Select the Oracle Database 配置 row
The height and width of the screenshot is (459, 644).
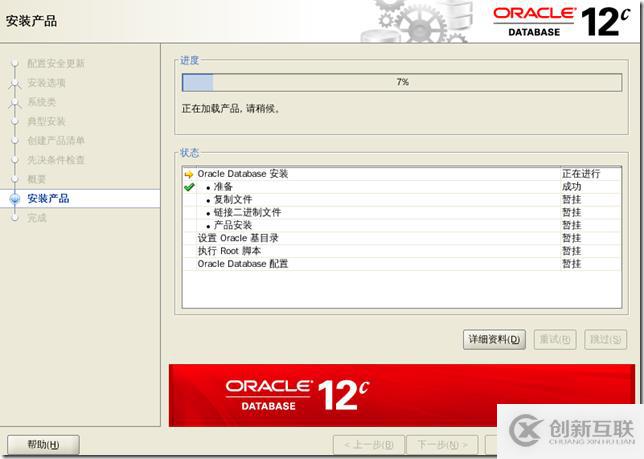click(402, 264)
